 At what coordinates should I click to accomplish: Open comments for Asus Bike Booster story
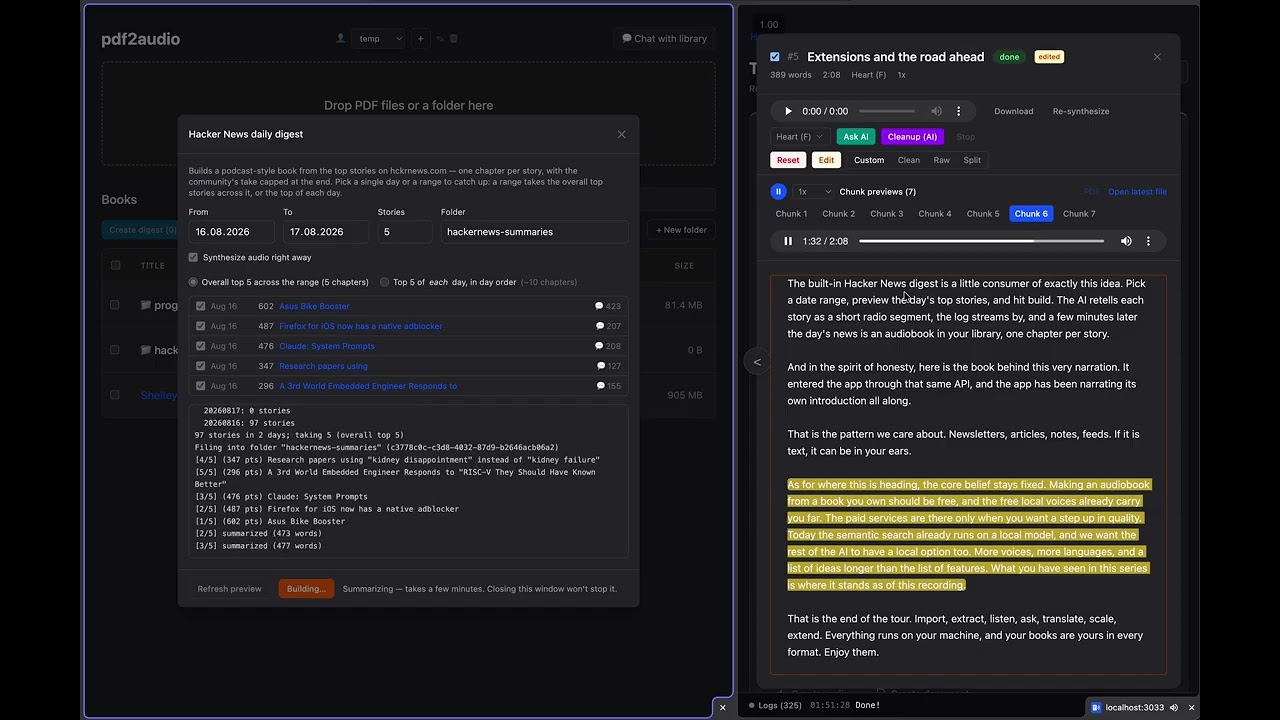point(608,306)
